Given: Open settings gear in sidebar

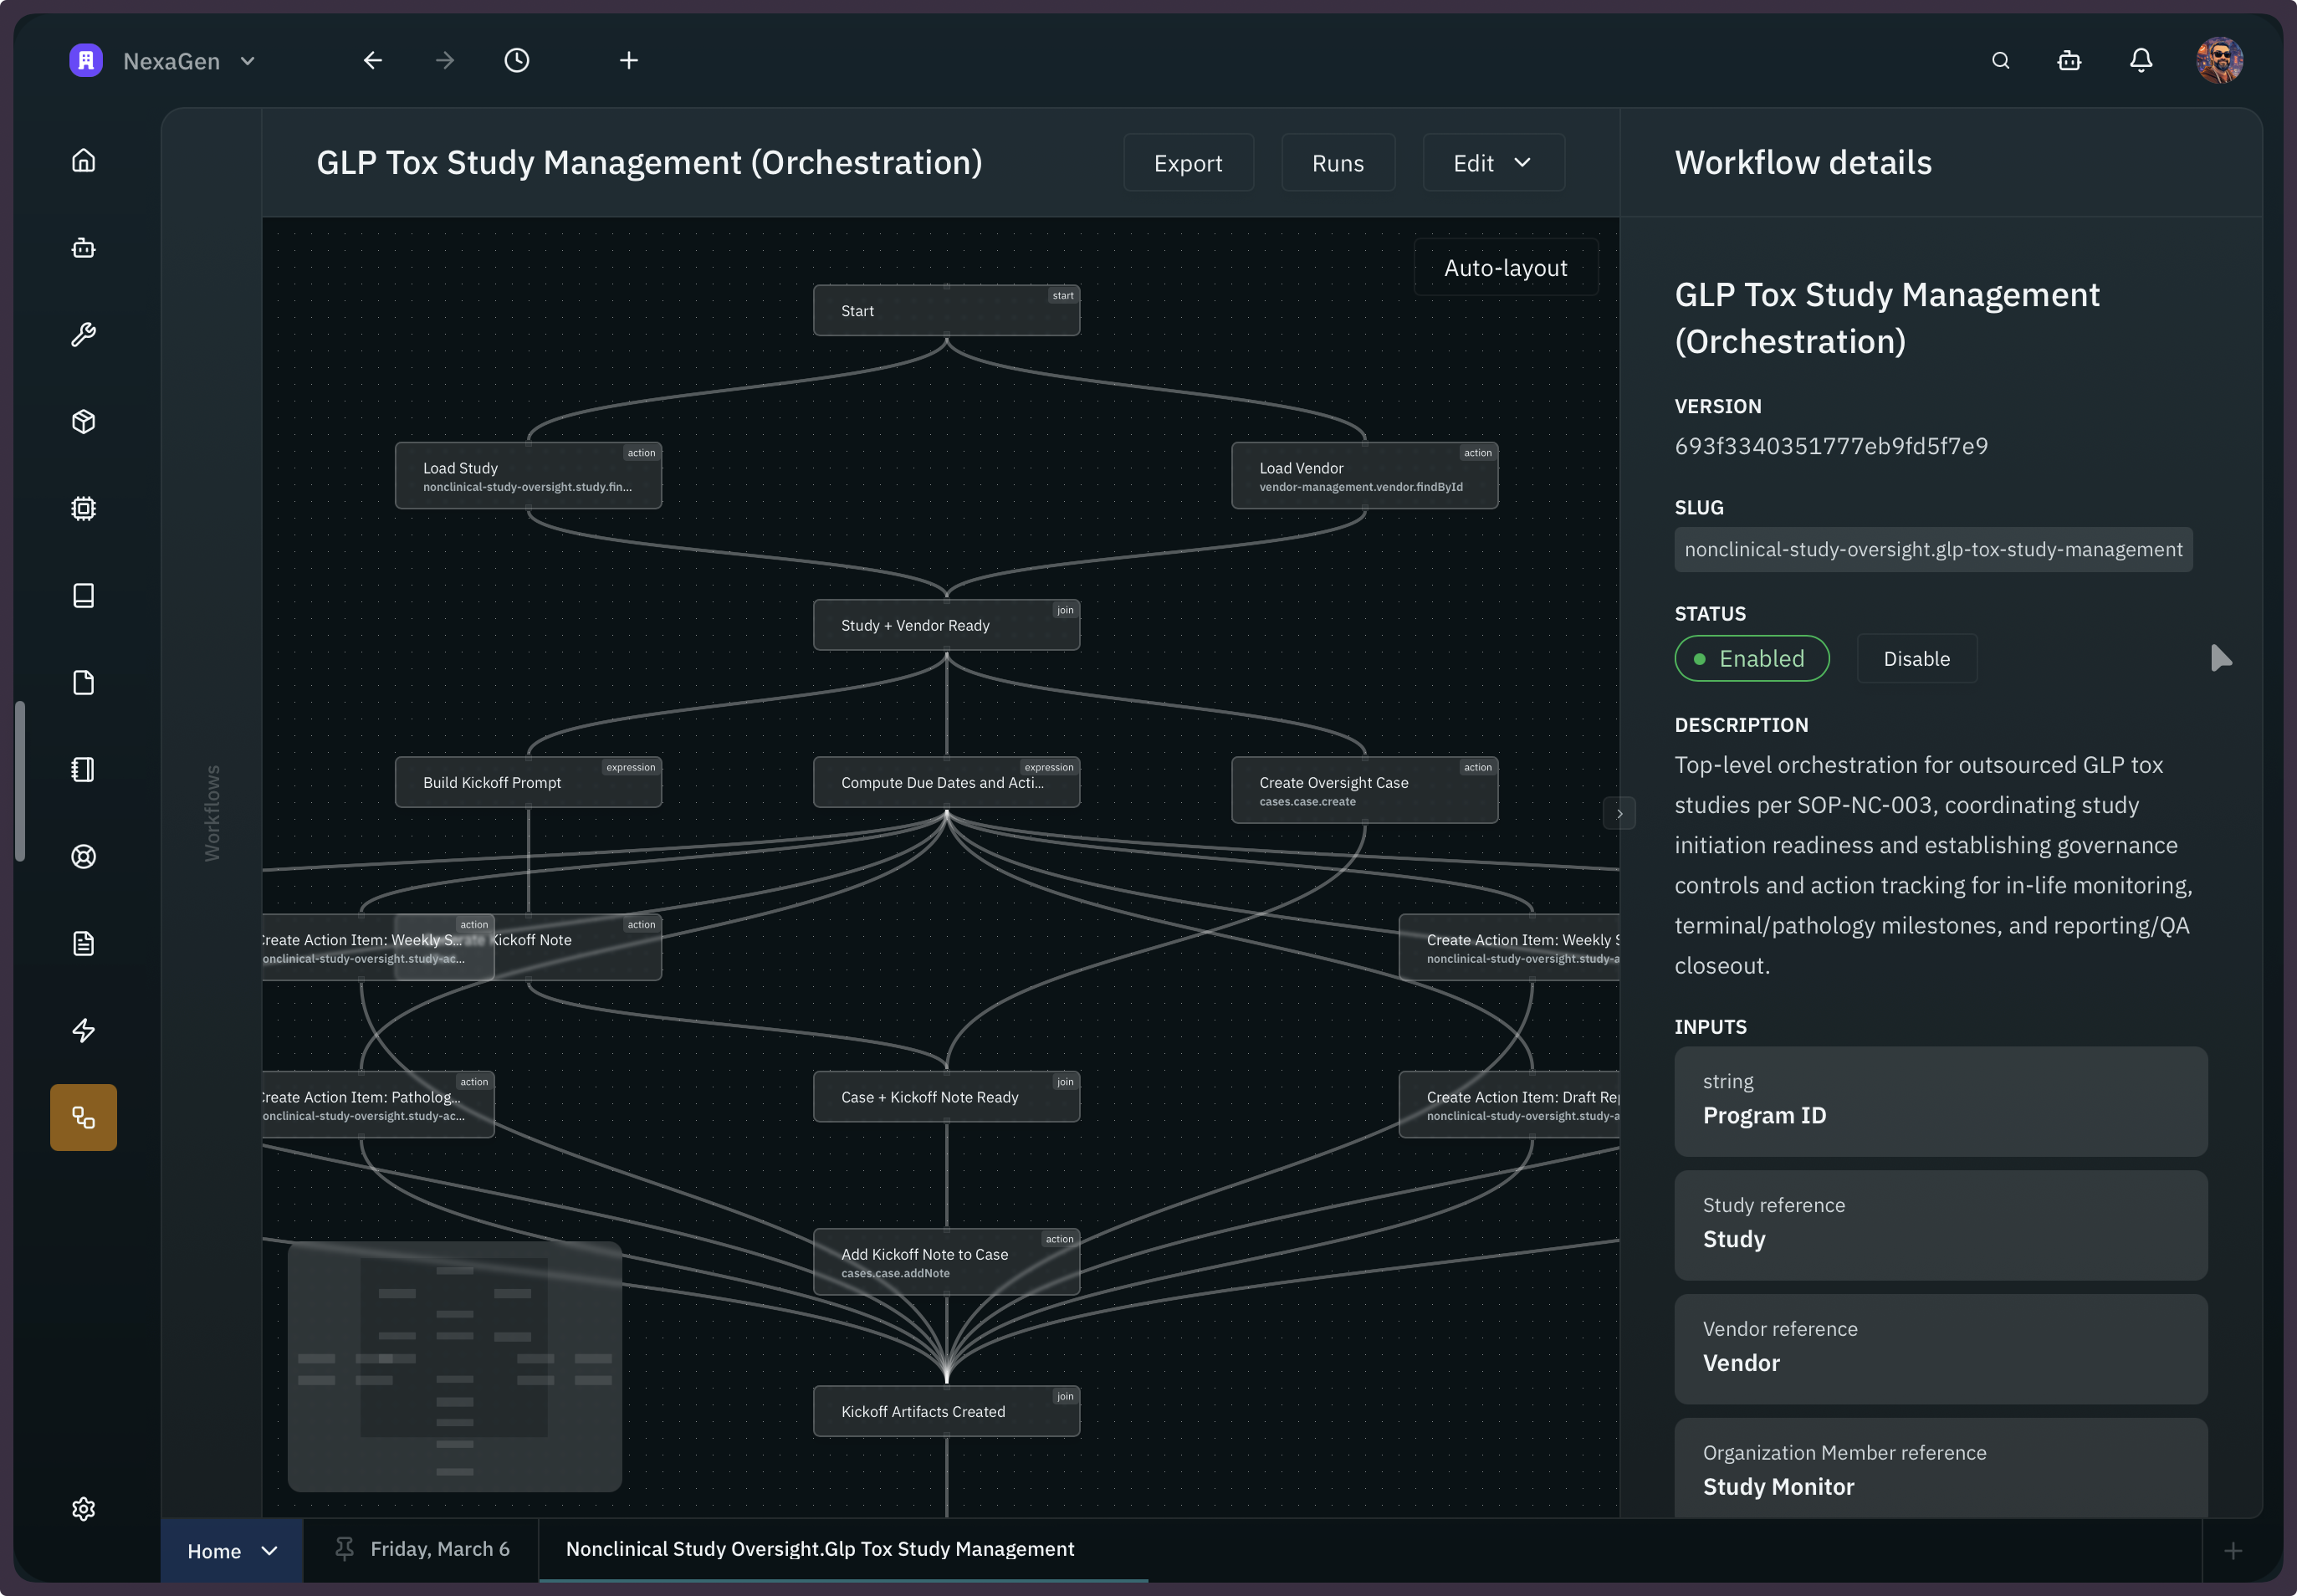Looking at the screenshot, I should pos(84,1508).
